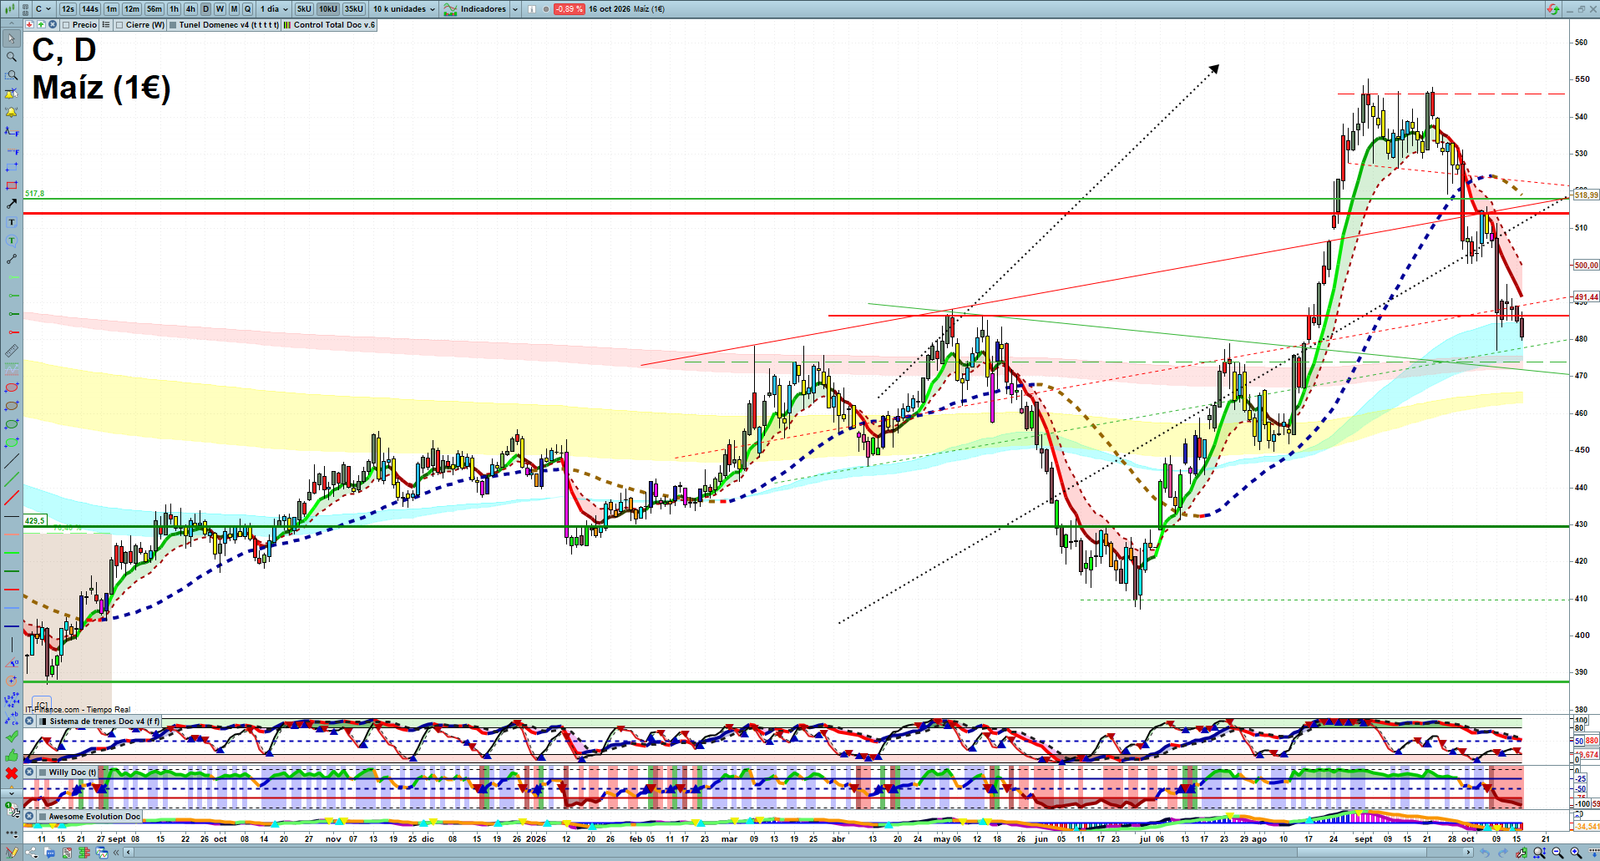Viewport: 1600px width, 861px height.
Task: Click the green checkmark icon
Action: point(11,737)
